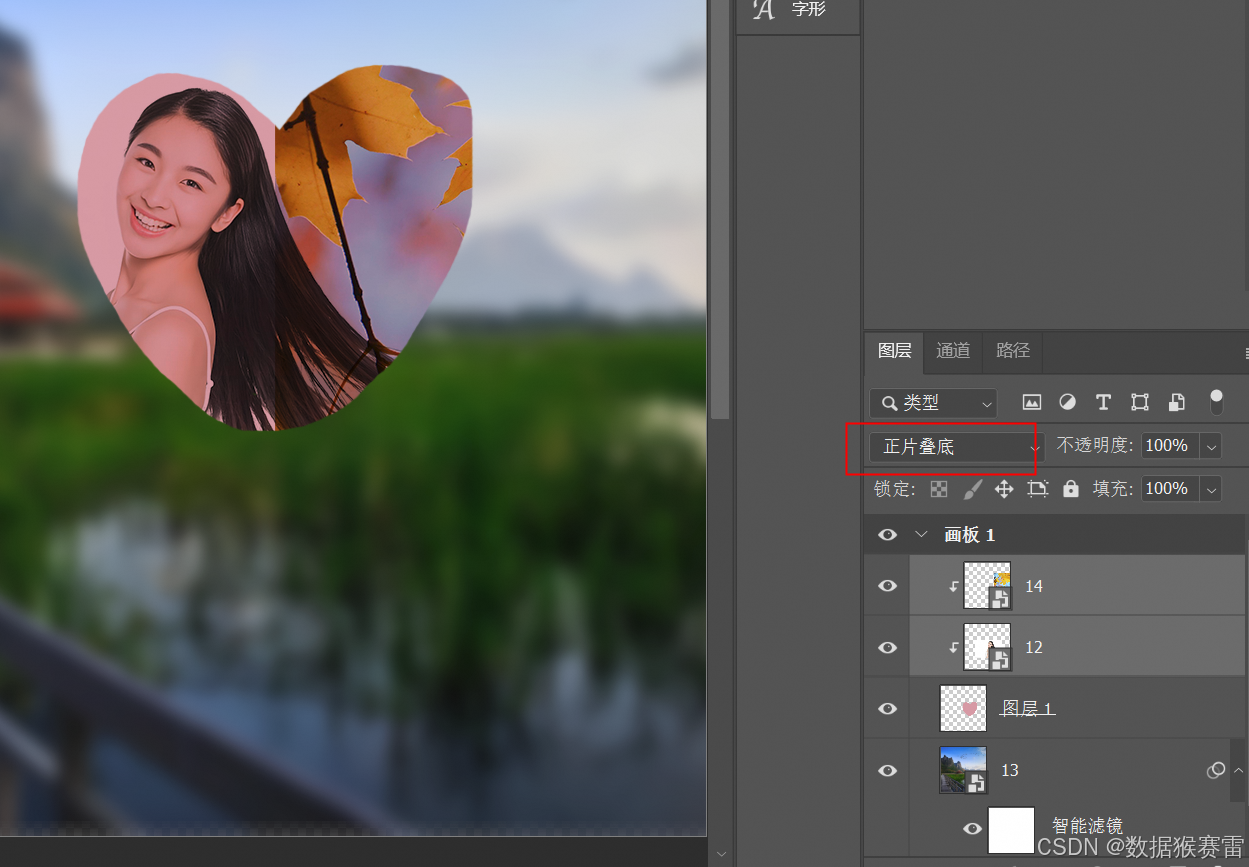
Task: Select layer 13 landscape thumbnail
Action: click(x=963, y=770)
